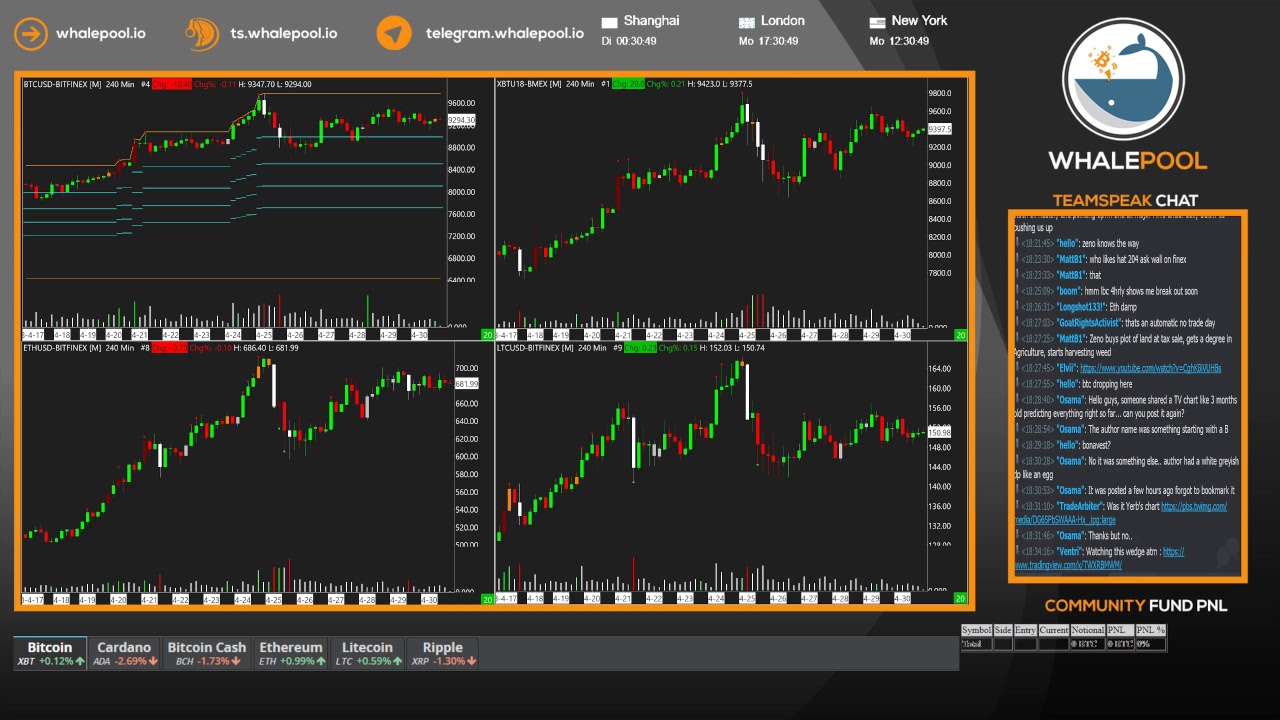Click the red Chg box in BTCUSD chart header

(x=172, y=84)
